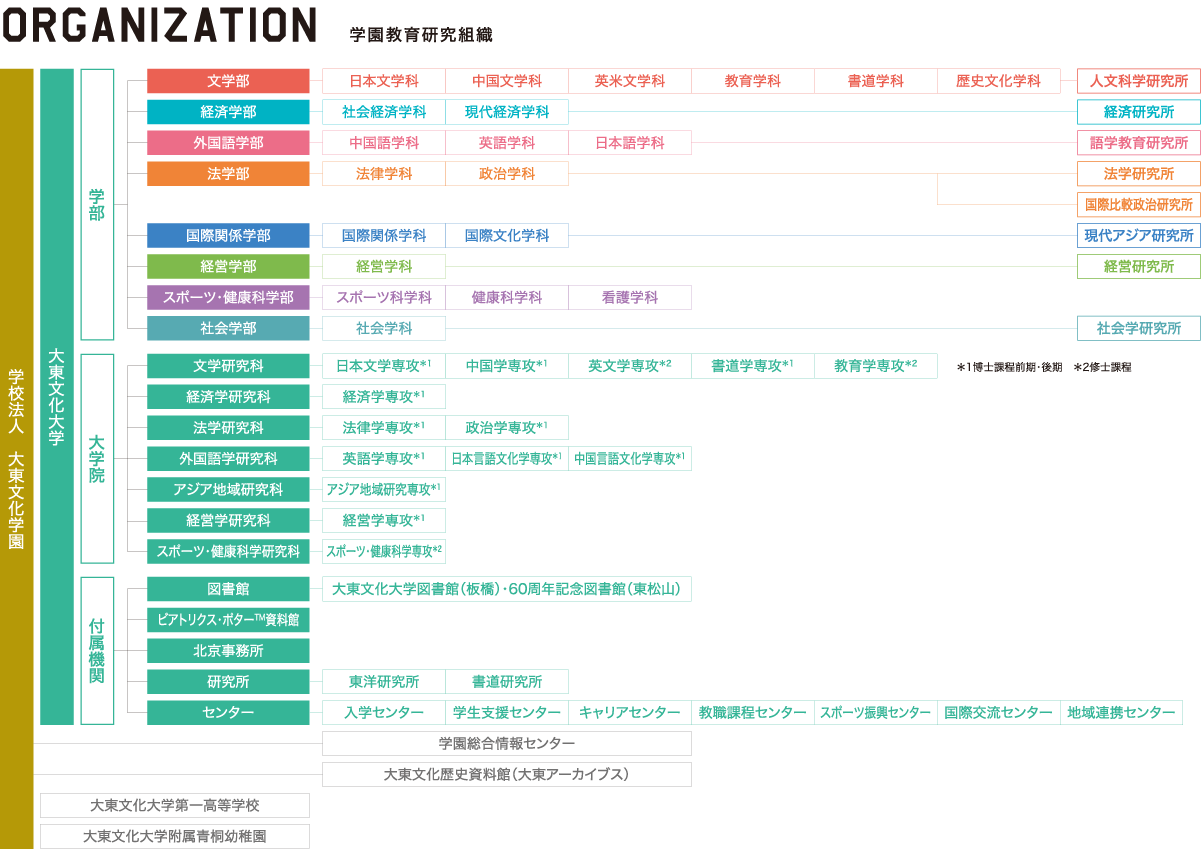Open the 法学研究科 box

(228, 428)
